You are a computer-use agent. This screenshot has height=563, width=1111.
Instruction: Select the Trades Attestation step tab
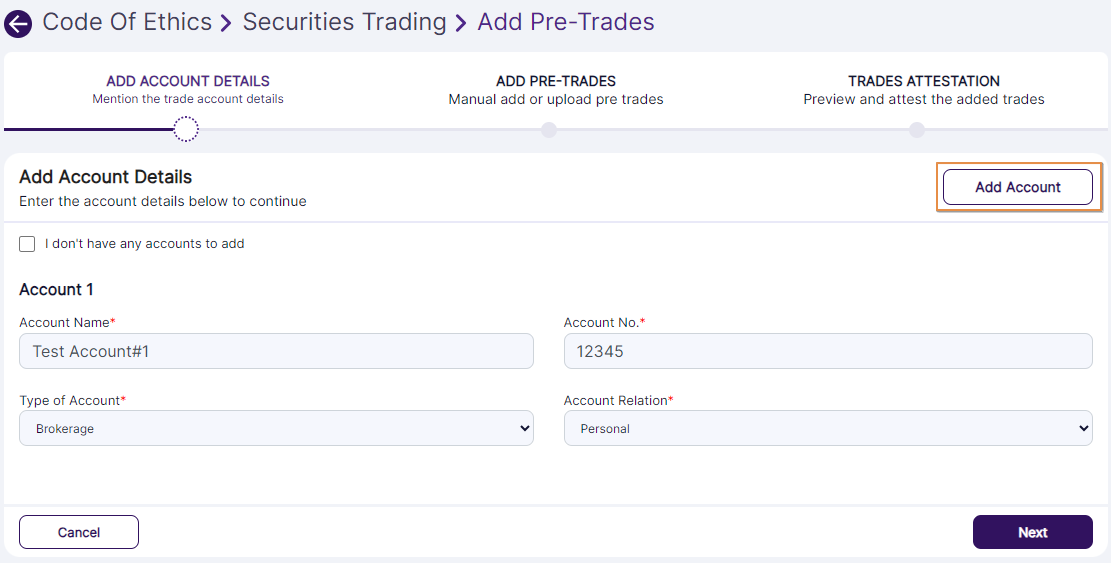tap(924, 89)
